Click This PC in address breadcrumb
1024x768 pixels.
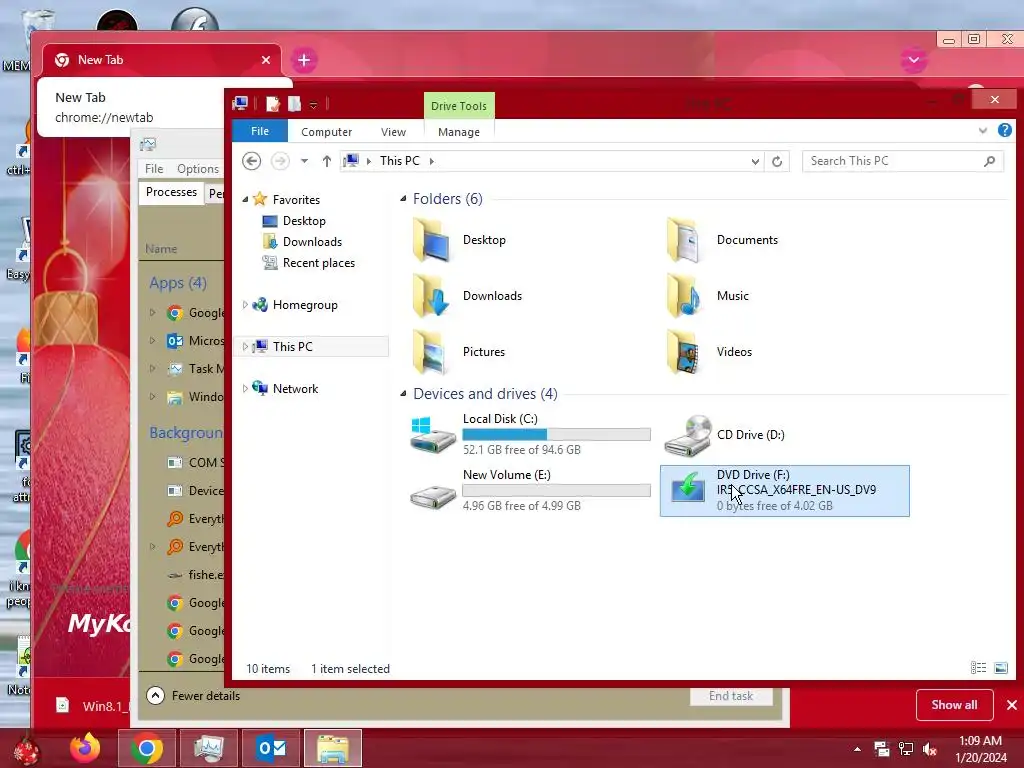400,161
